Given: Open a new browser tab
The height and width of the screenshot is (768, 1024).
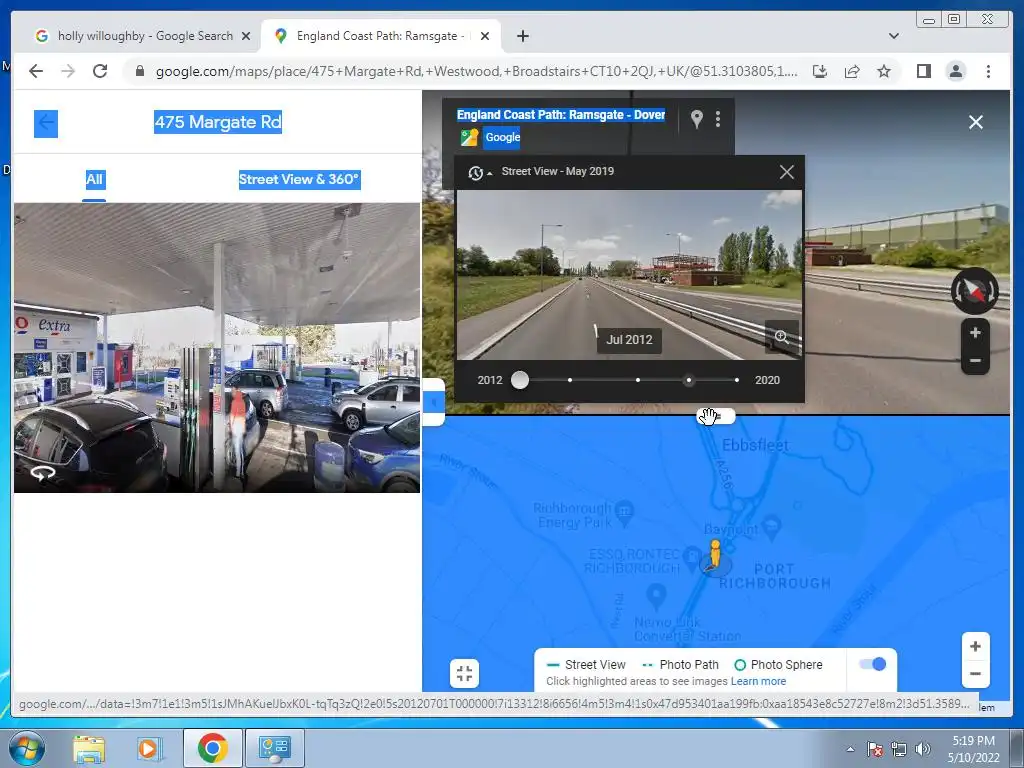Looking at the screenshot, I should [x=522, y=36].
